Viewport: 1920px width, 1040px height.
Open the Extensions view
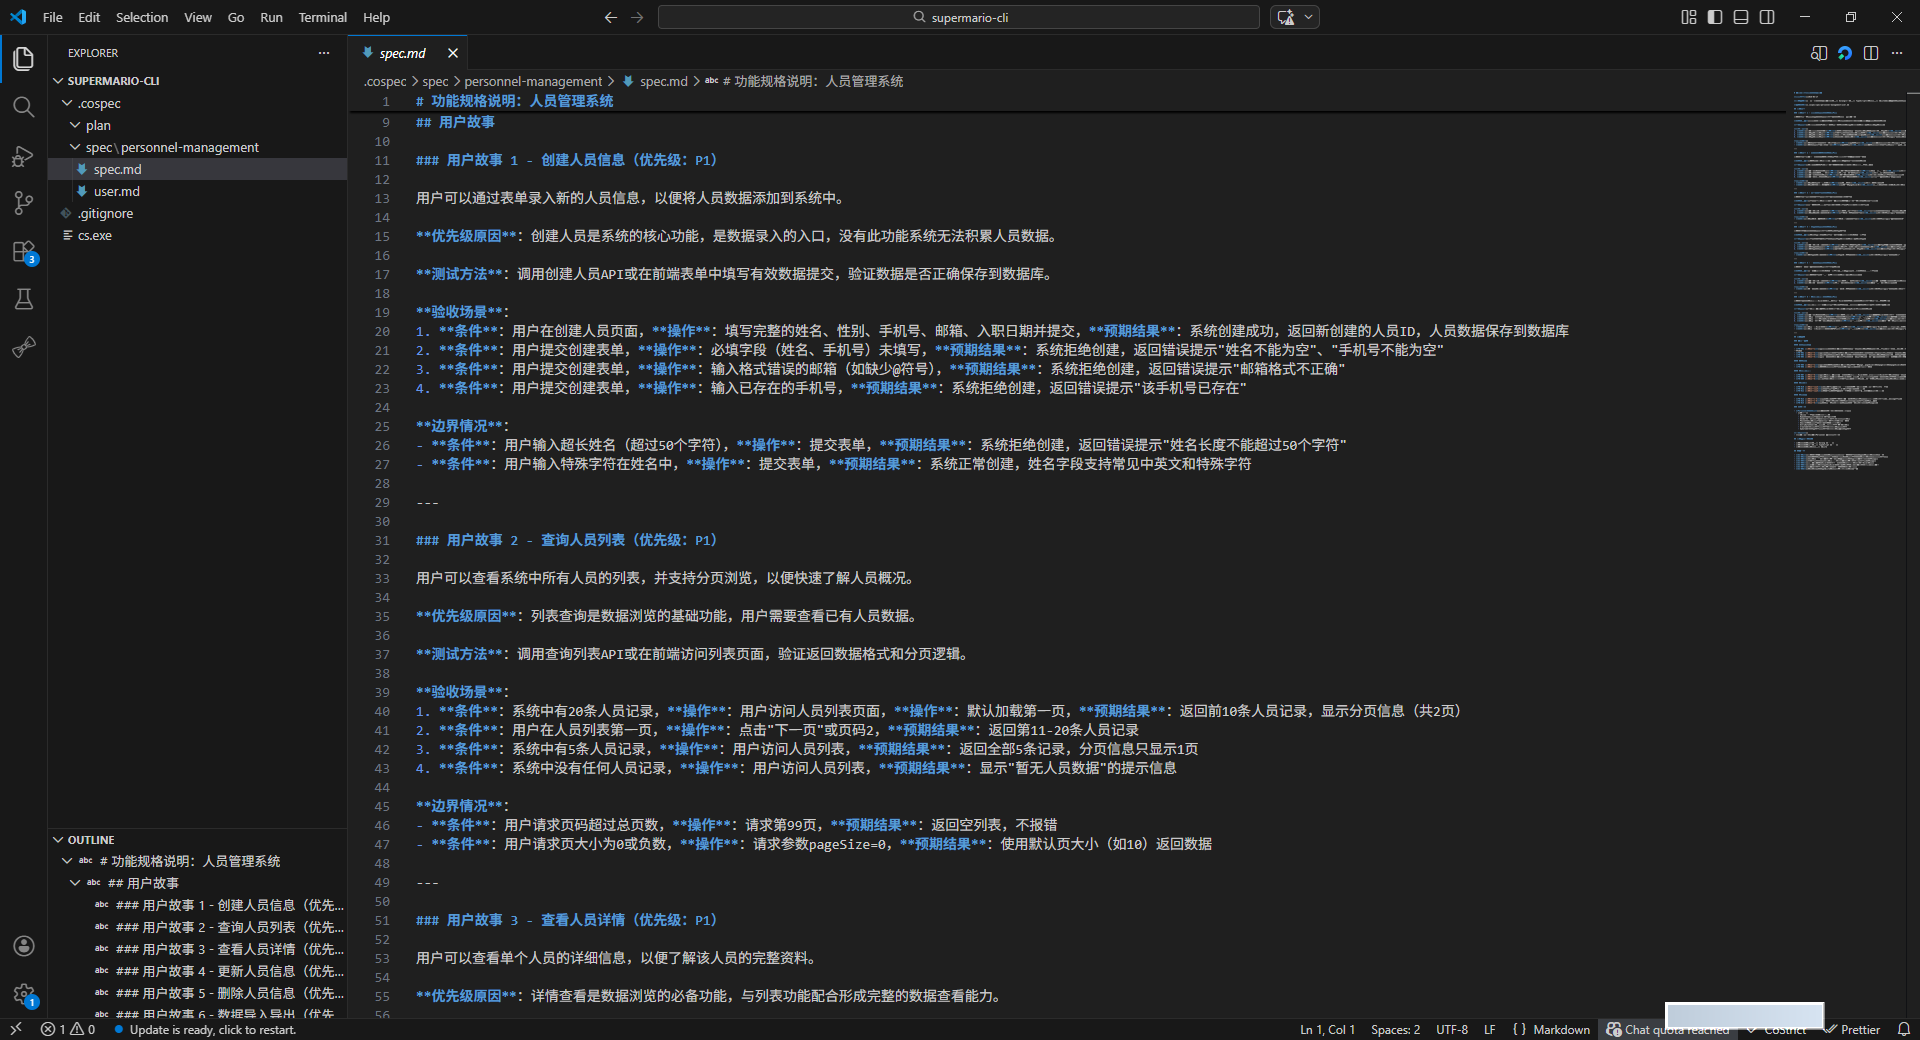point(24,252)
